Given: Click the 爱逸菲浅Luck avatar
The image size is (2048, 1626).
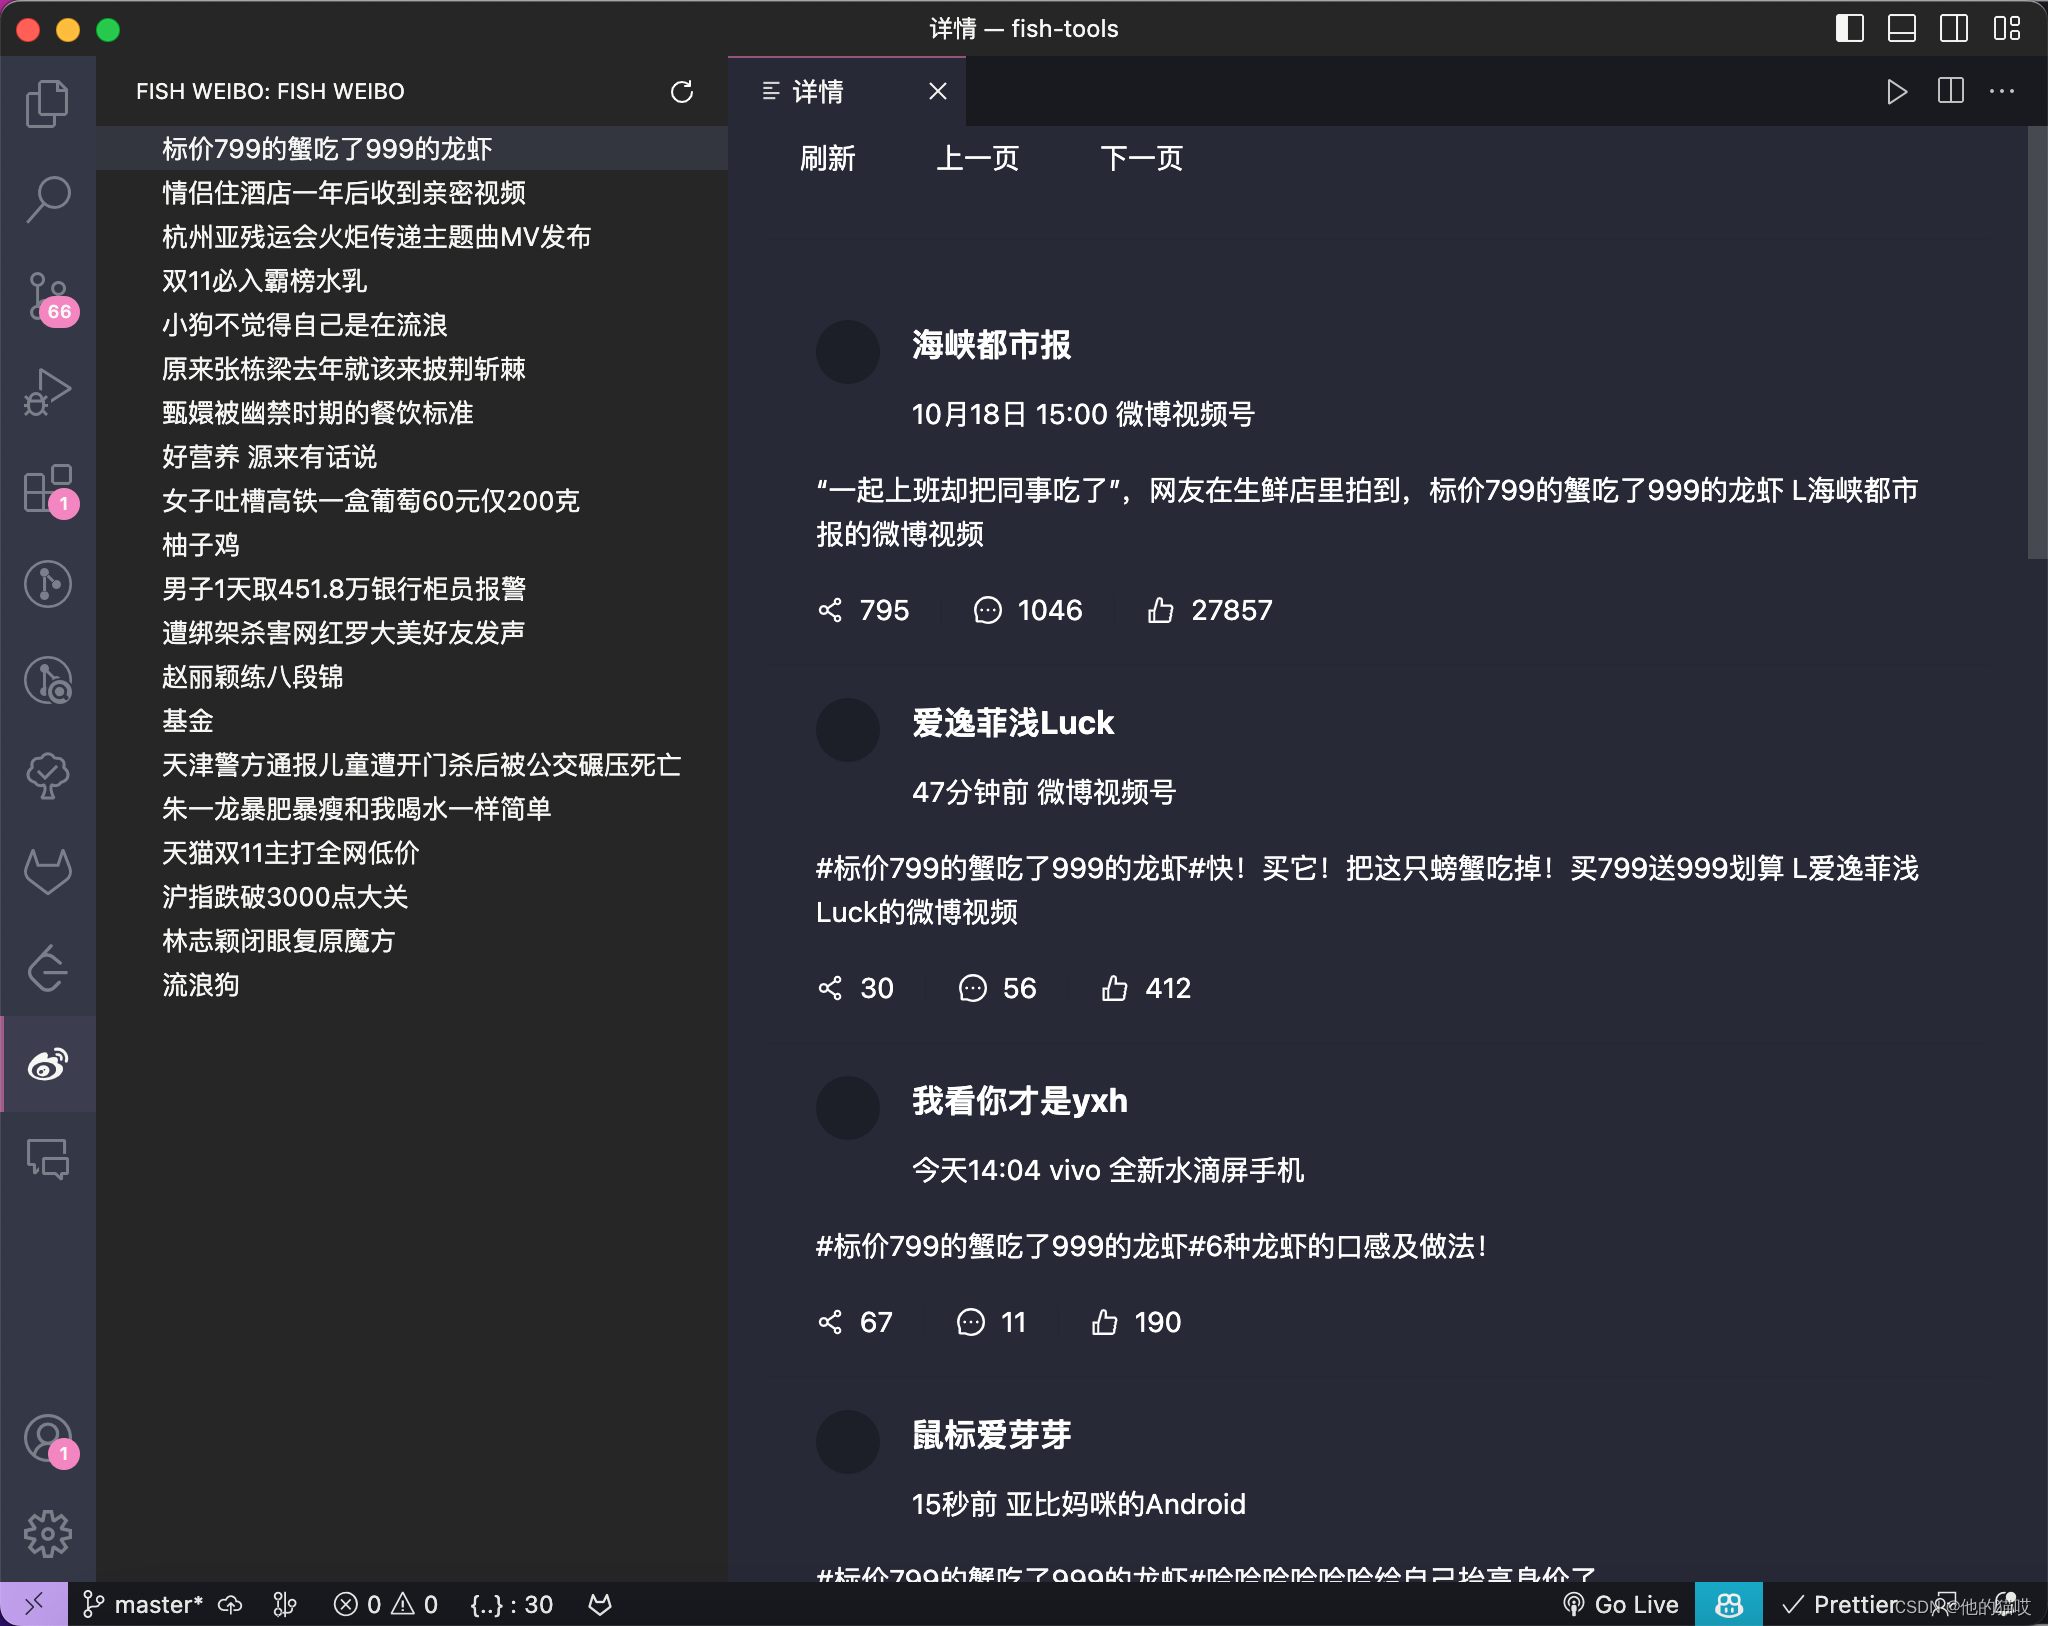Looking at the screenshot, I should click(848, 729).
